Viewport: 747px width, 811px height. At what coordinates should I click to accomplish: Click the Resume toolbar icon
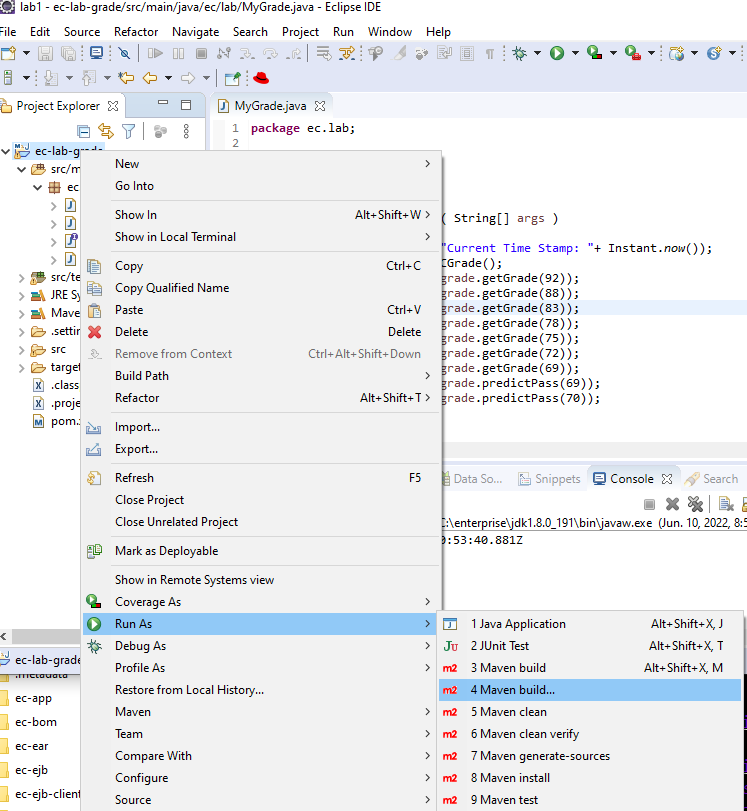click(x=155, y=53)
